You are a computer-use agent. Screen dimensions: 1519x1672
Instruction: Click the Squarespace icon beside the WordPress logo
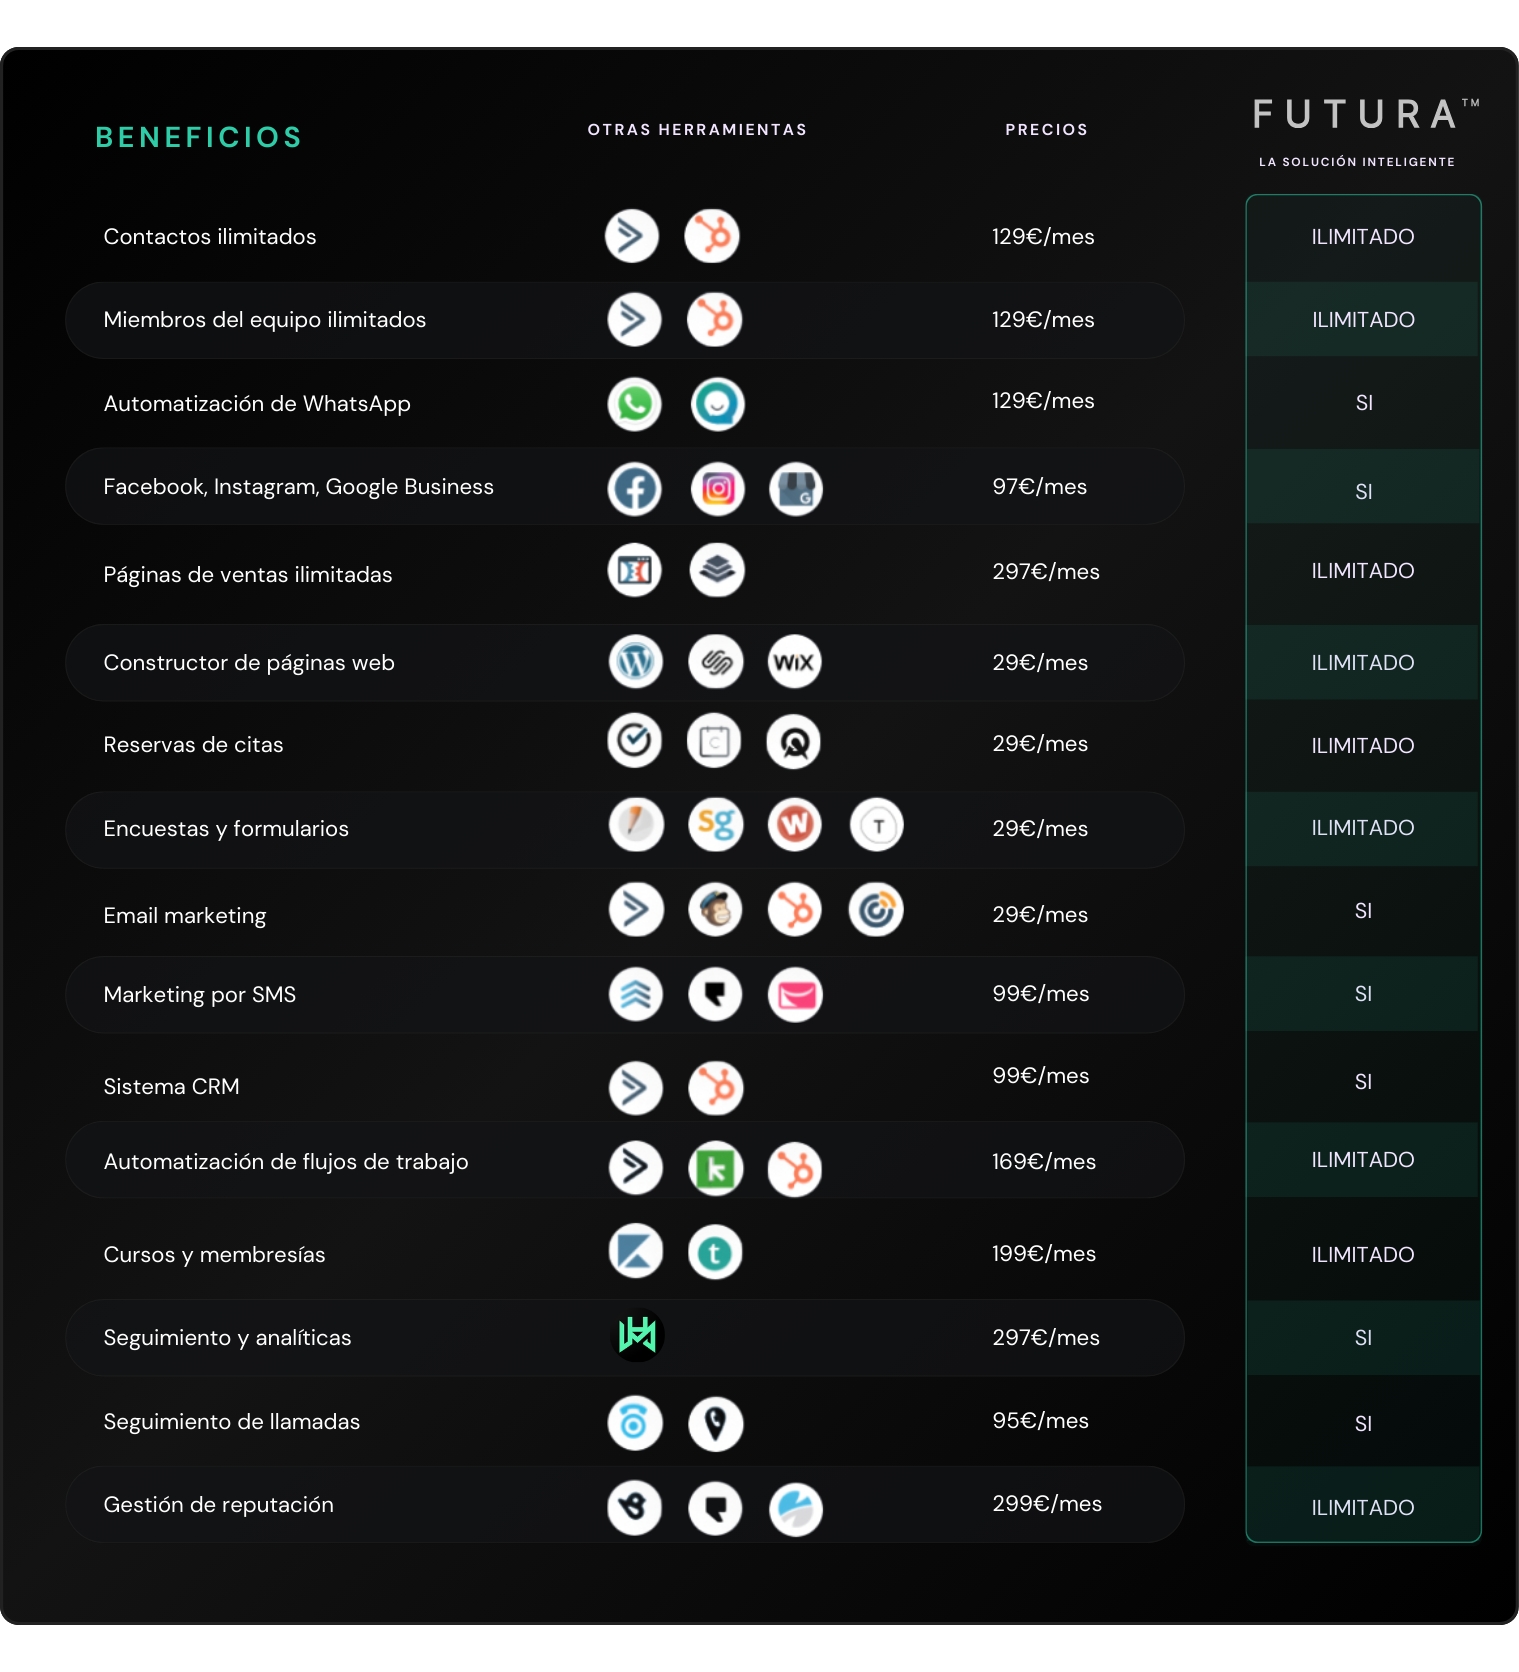click(716, 662)
